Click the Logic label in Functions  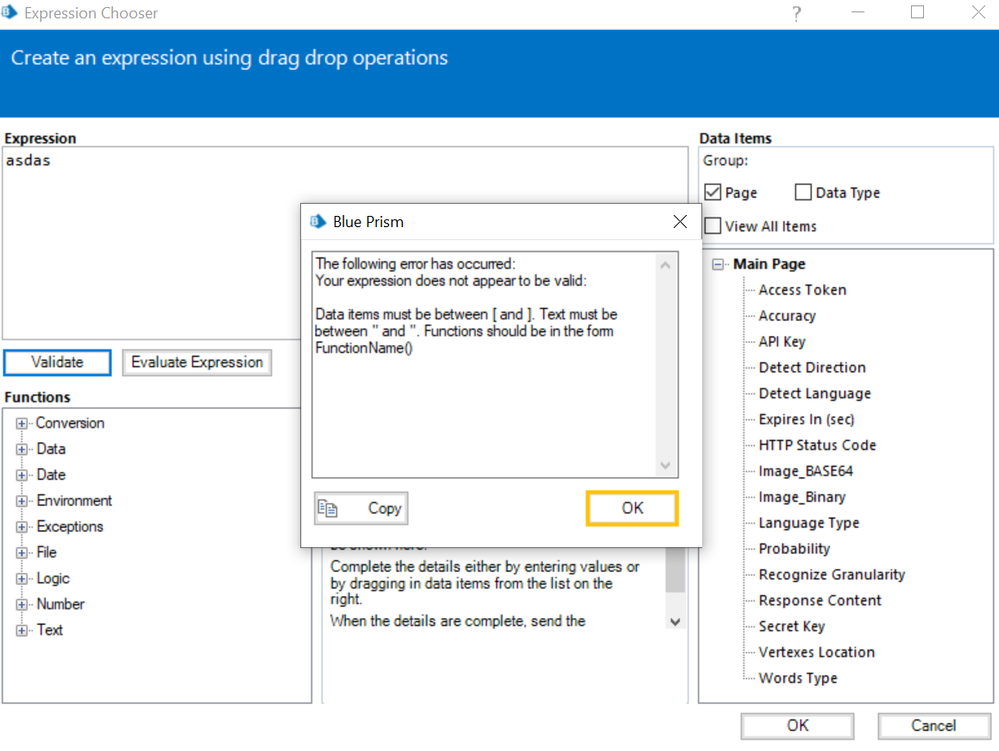pyautogui.click(x=53, y=579)
